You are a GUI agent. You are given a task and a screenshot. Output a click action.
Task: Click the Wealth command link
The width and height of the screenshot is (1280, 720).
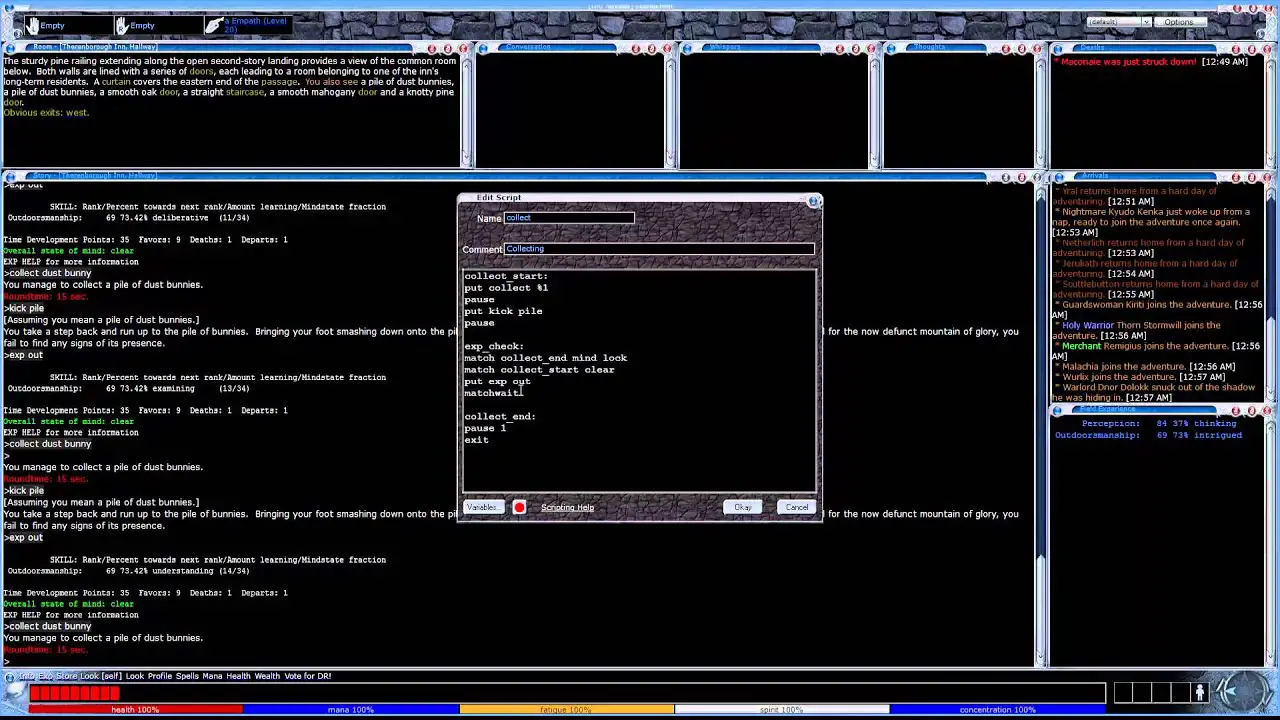point(267,677)
